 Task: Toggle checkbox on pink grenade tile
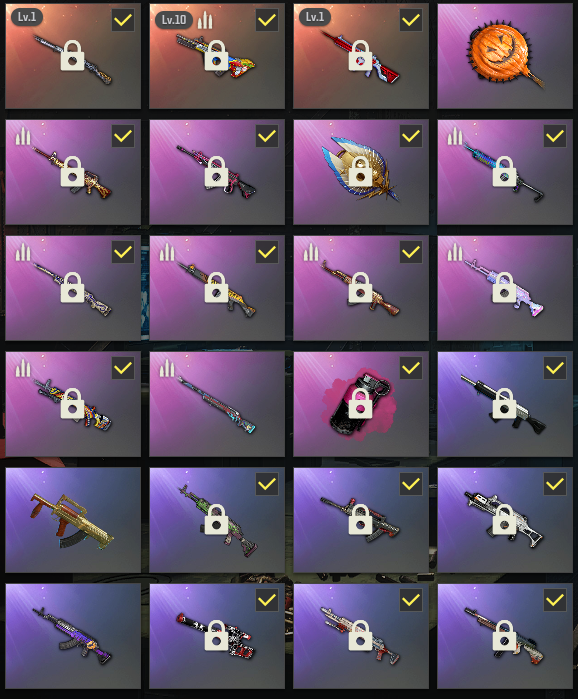coord(411,368)
